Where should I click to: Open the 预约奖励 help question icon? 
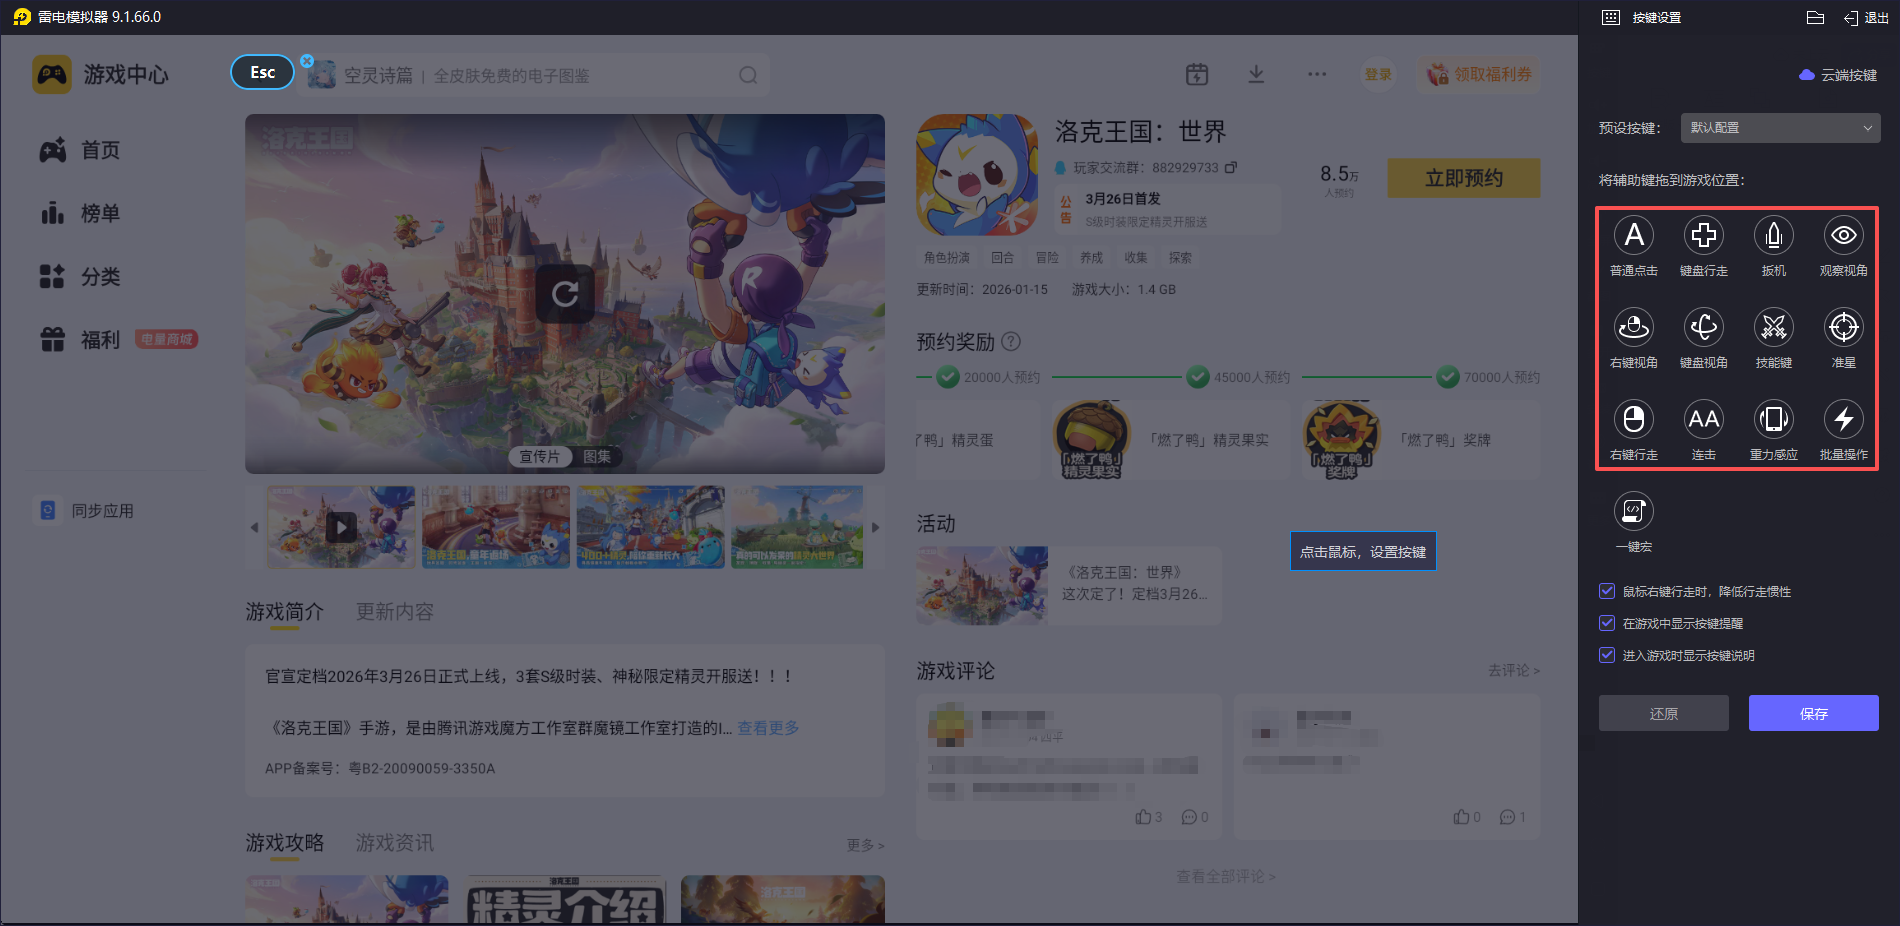1011,341
